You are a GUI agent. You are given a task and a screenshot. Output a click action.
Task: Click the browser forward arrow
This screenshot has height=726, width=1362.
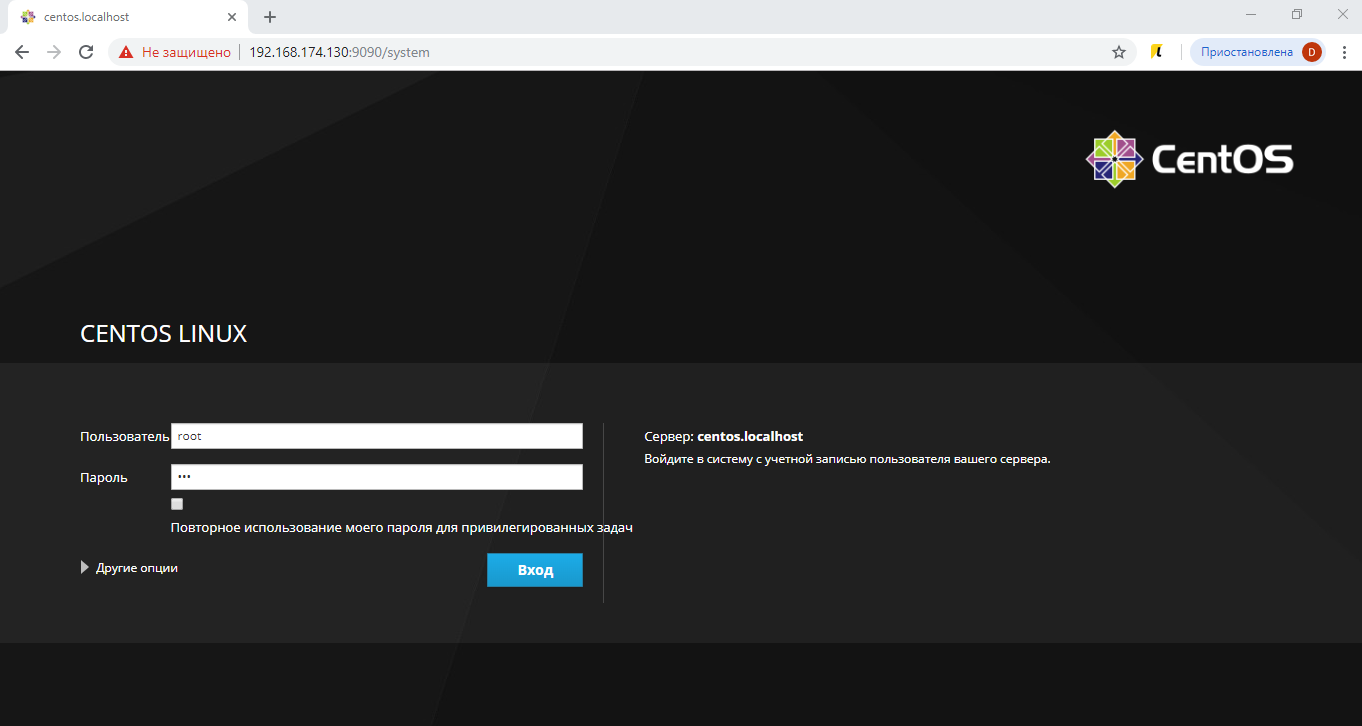[x=54, y=52]
